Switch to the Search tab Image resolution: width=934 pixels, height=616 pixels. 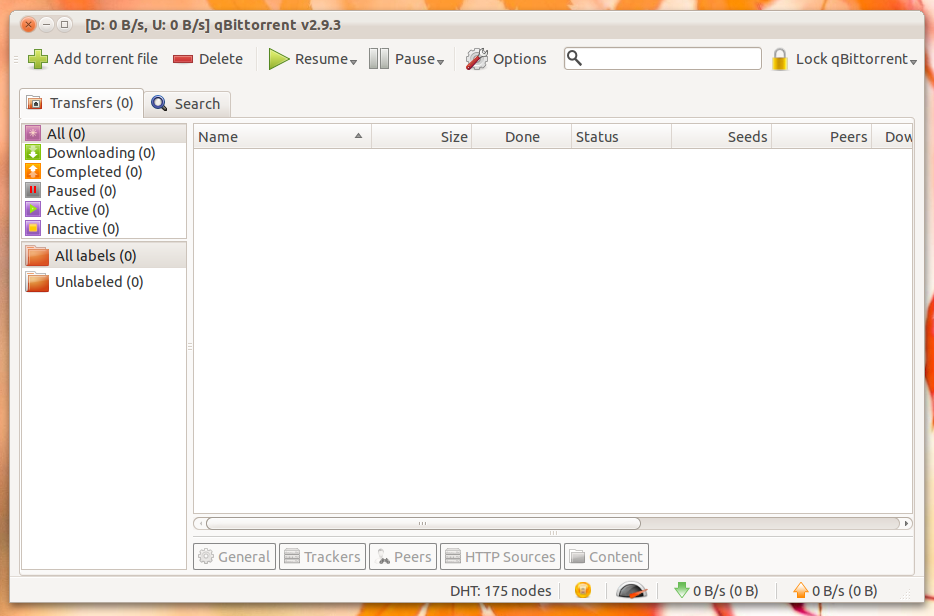tap(187, 104)
